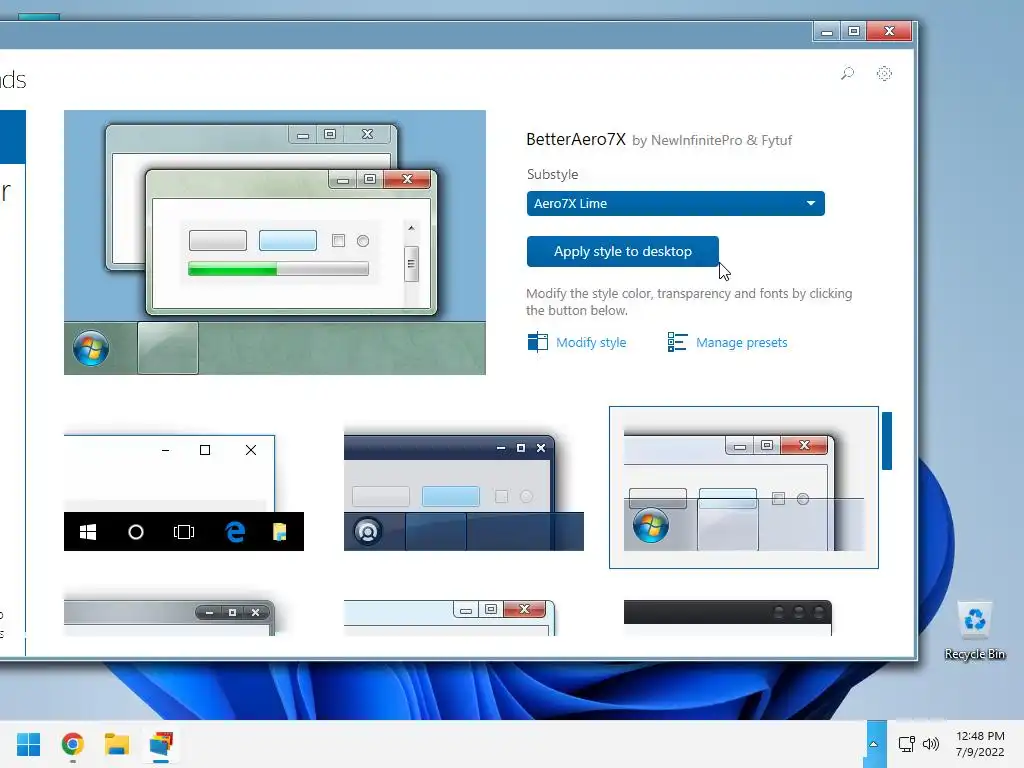This screenshot has height=768, width=1024.
Task: Select the grey titlebar style thumbnail in bottom row
Action: [x=169, y=617]
